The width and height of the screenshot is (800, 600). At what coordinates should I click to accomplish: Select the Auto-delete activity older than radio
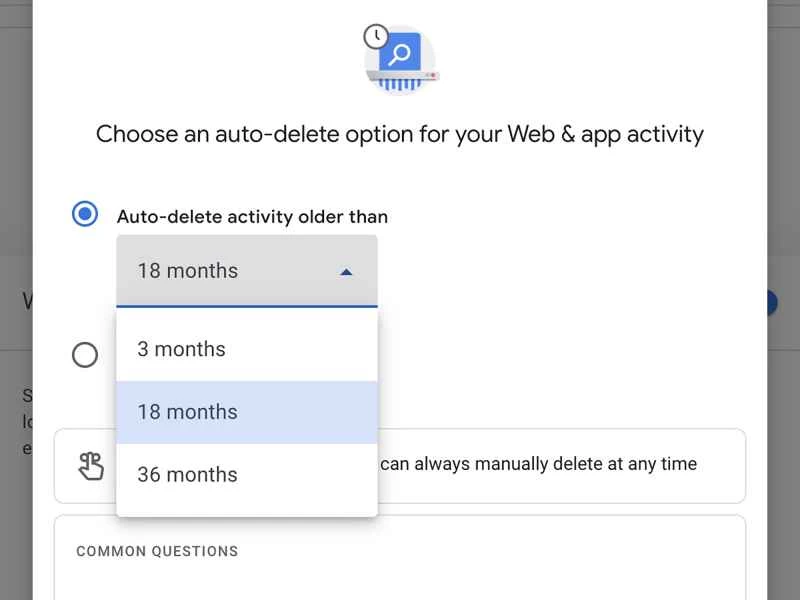[x=85, y=214]
